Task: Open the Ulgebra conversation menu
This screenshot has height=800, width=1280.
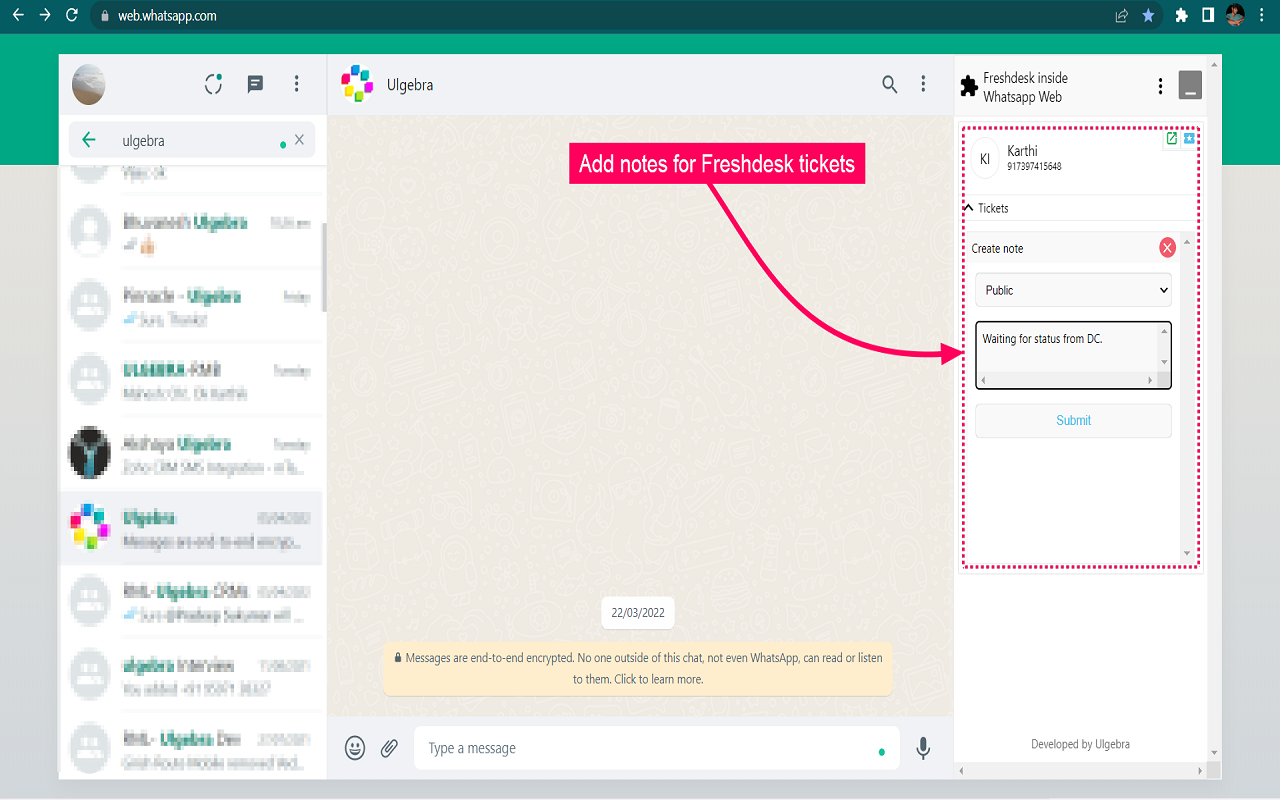Action: 924,84
